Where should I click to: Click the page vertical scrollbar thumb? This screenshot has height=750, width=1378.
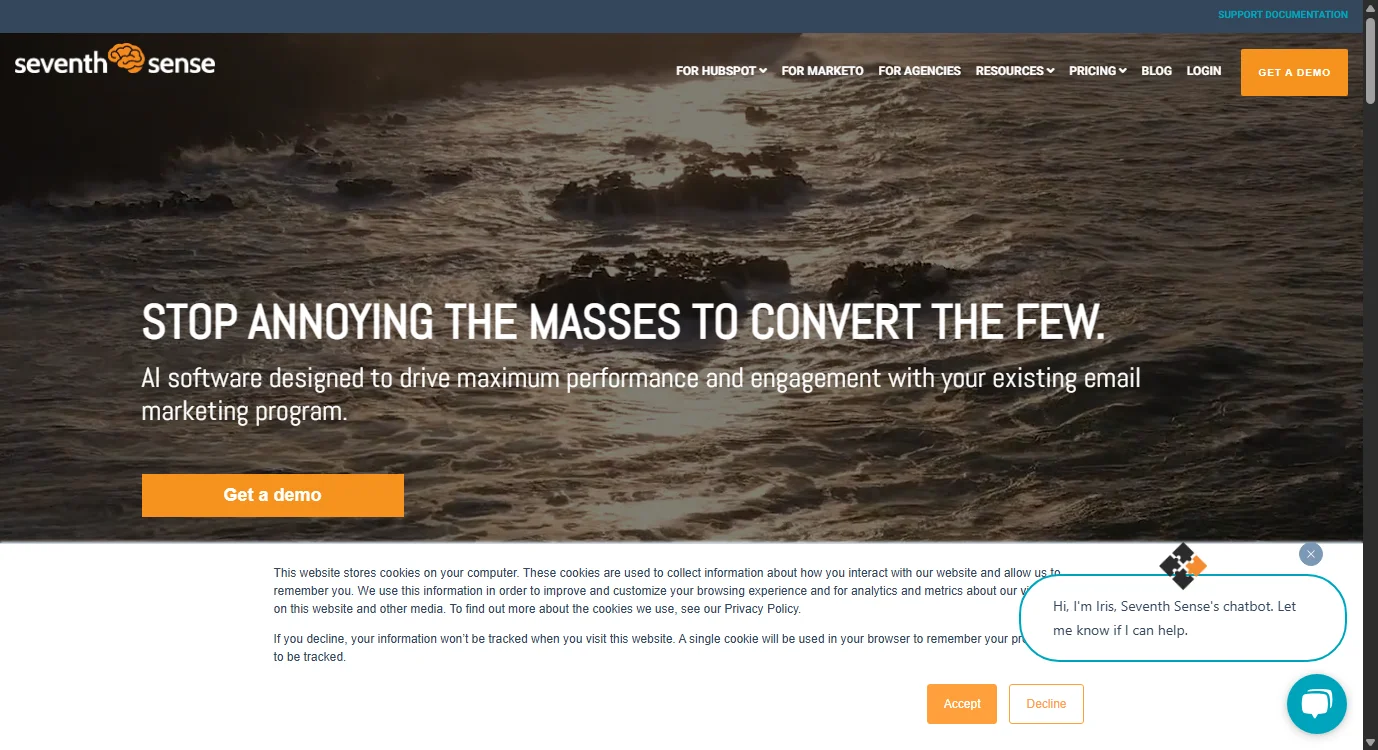coord(1370,59)
